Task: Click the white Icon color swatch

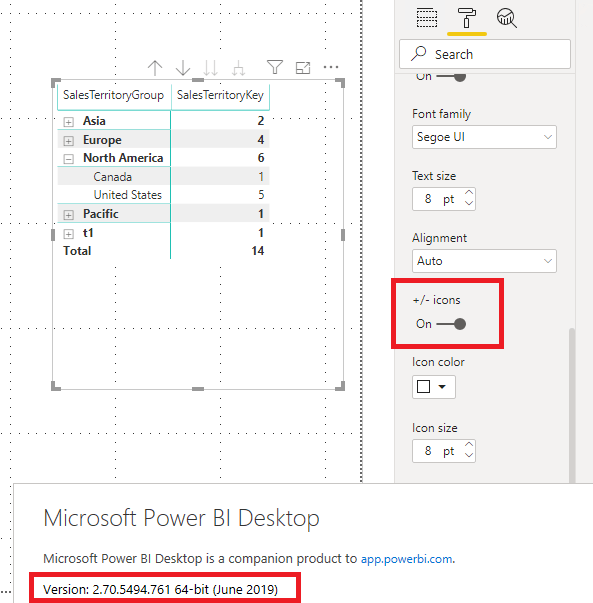Action: point(423,386)
